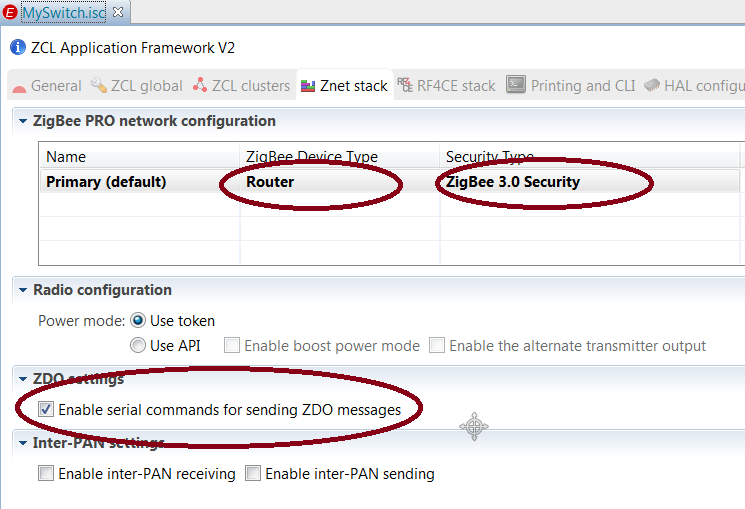
Task: Collapse the Inter-PAN settings section
Action: 23,442
